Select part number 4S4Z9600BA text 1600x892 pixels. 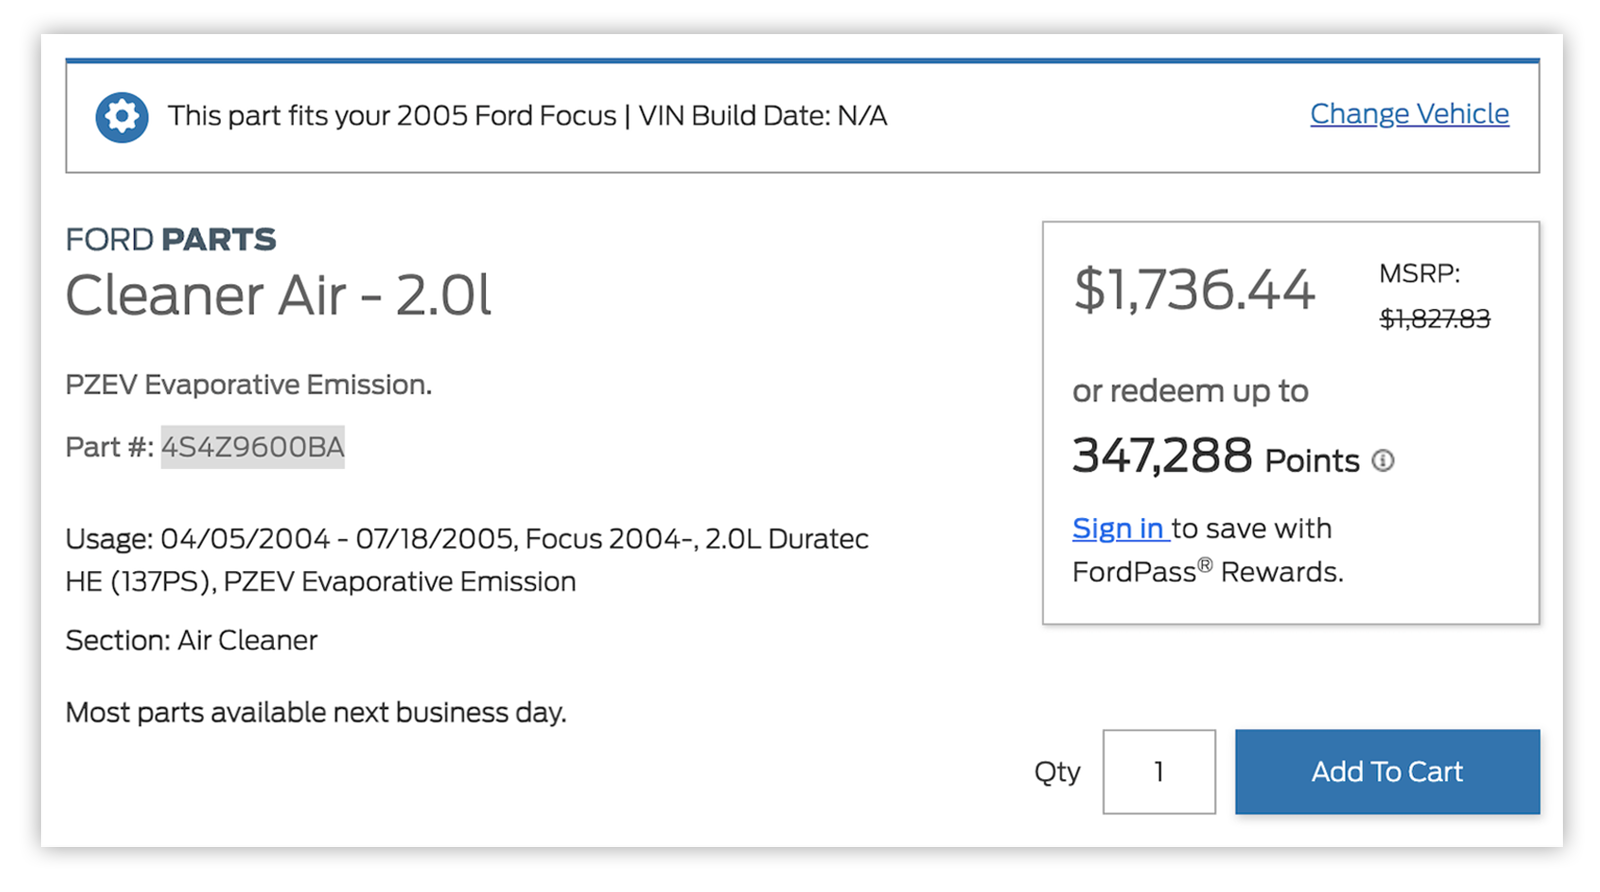(253, 447)
